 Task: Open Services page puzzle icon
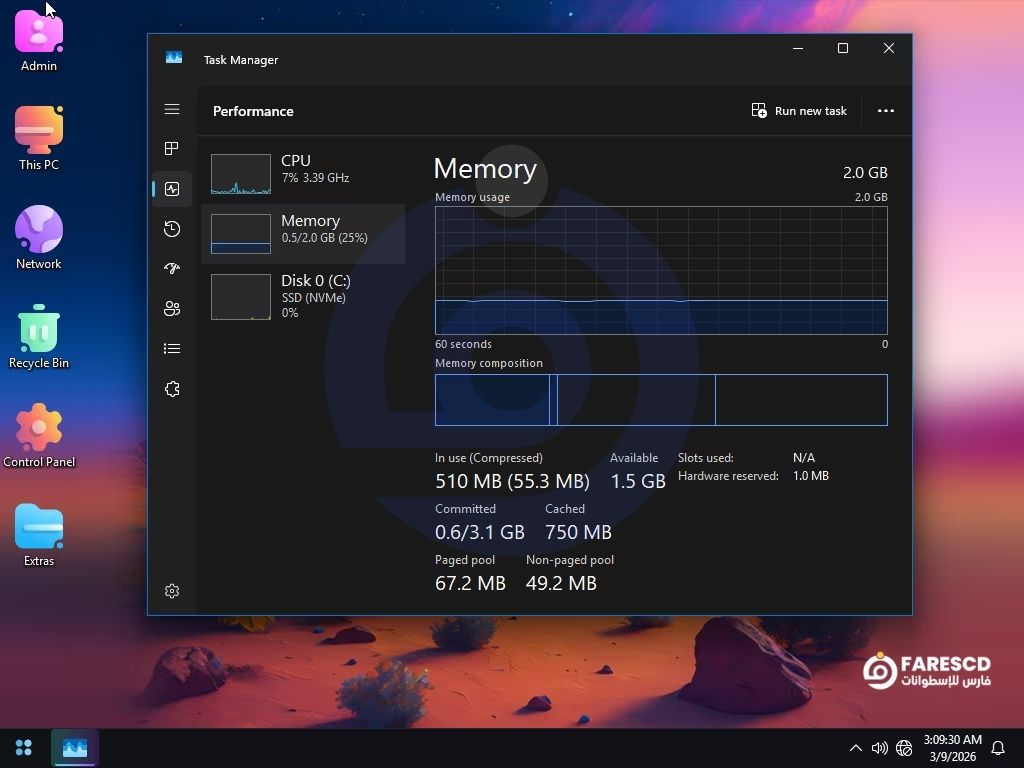172,389
